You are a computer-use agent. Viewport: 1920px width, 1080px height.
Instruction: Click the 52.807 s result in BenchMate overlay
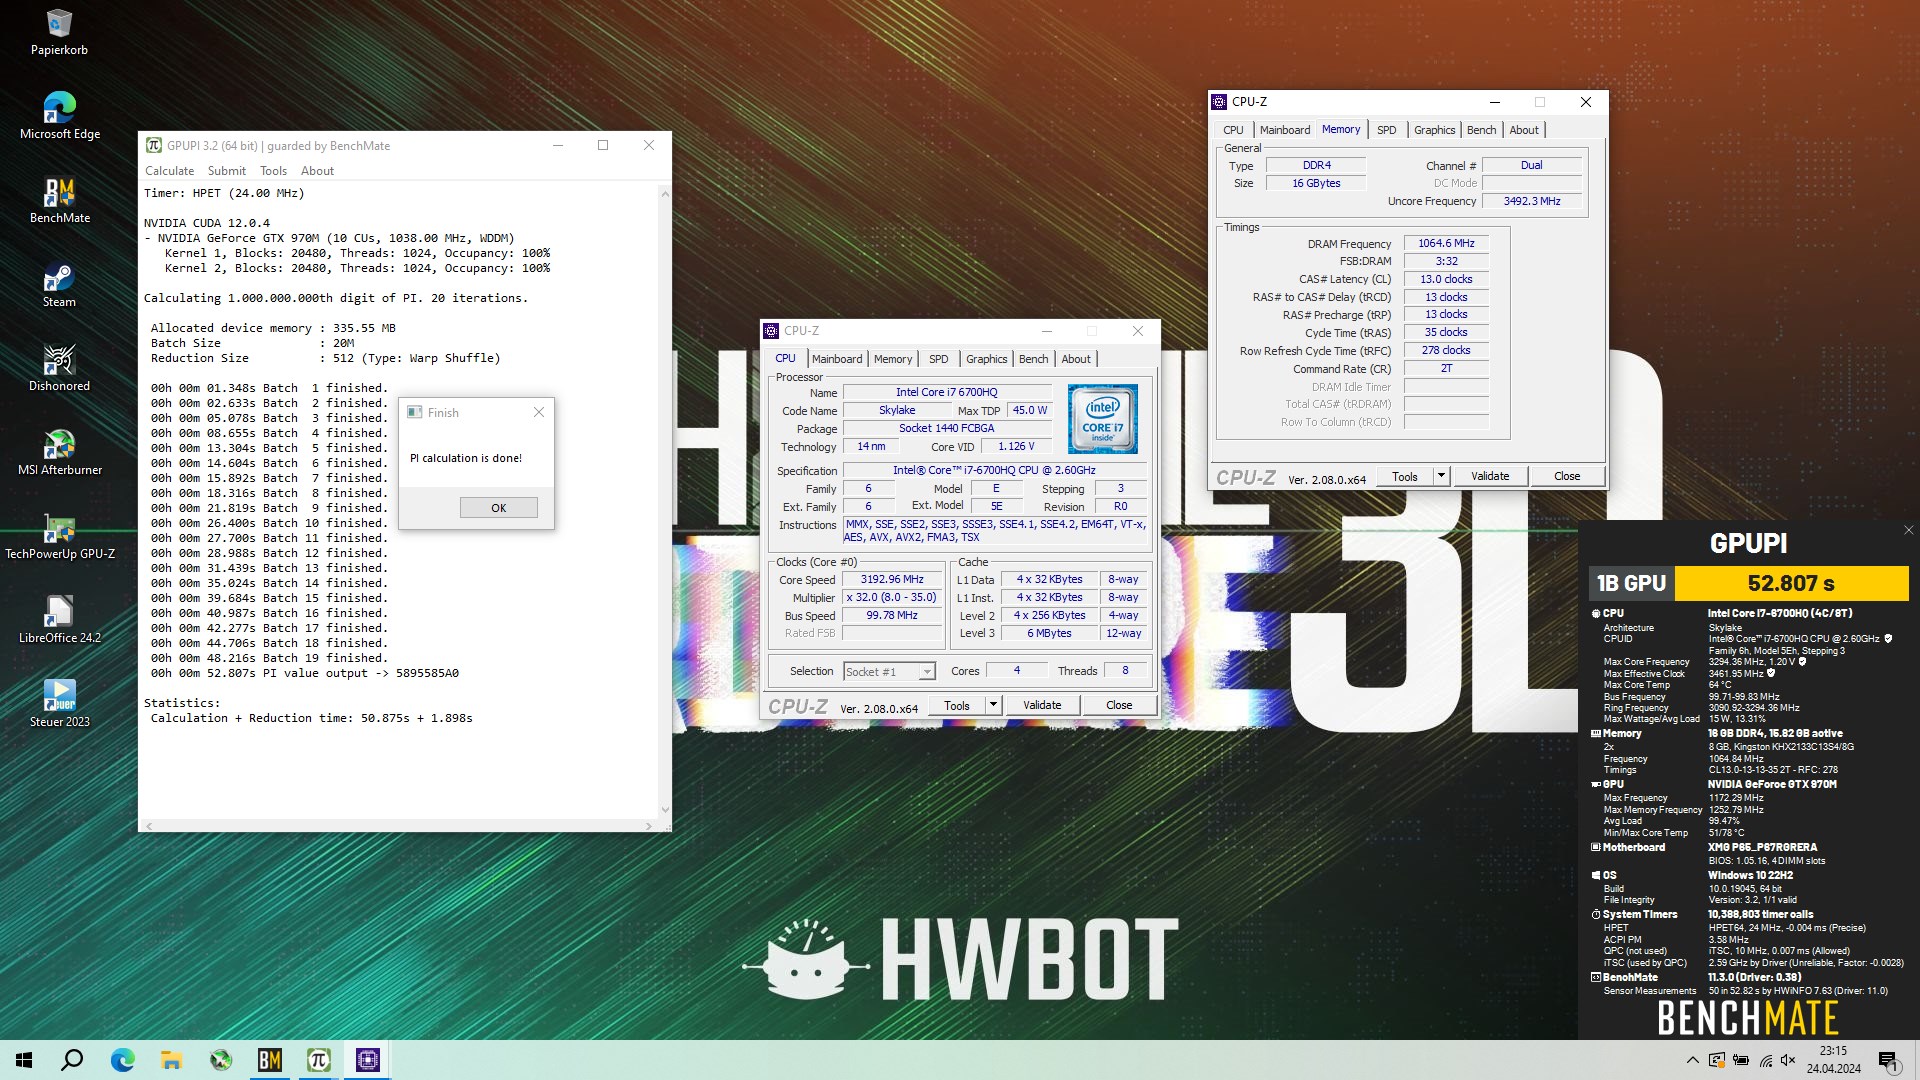[x=1791, y=583]
